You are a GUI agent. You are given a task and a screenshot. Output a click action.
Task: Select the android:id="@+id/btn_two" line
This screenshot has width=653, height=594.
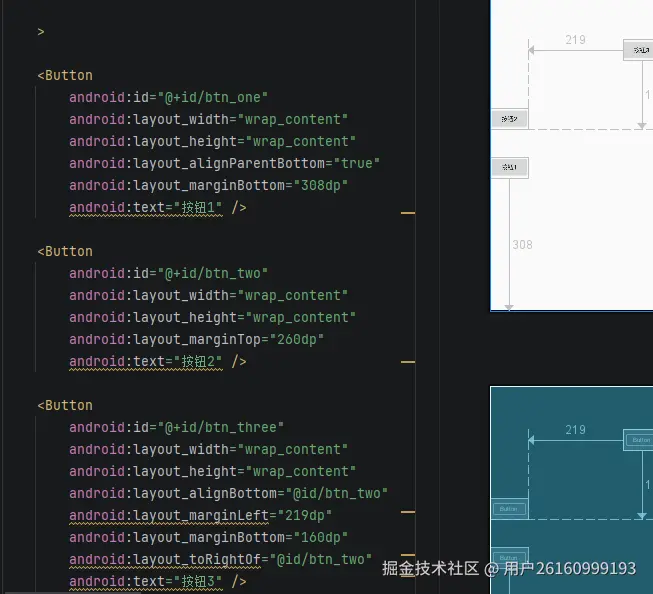[x=168, y=274]
